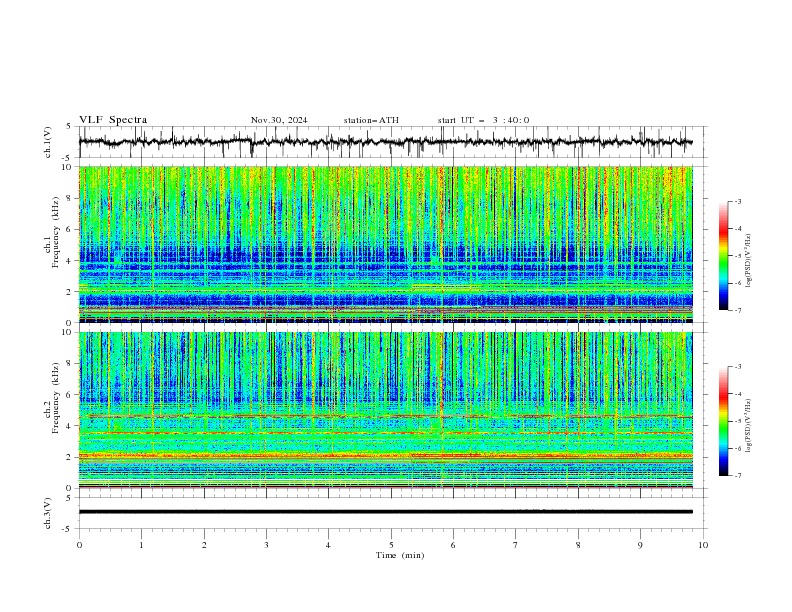This screenshot has height=612, width=792.
Task: Click the "Time (min)" axis label
Action: (x=400, y=555)
